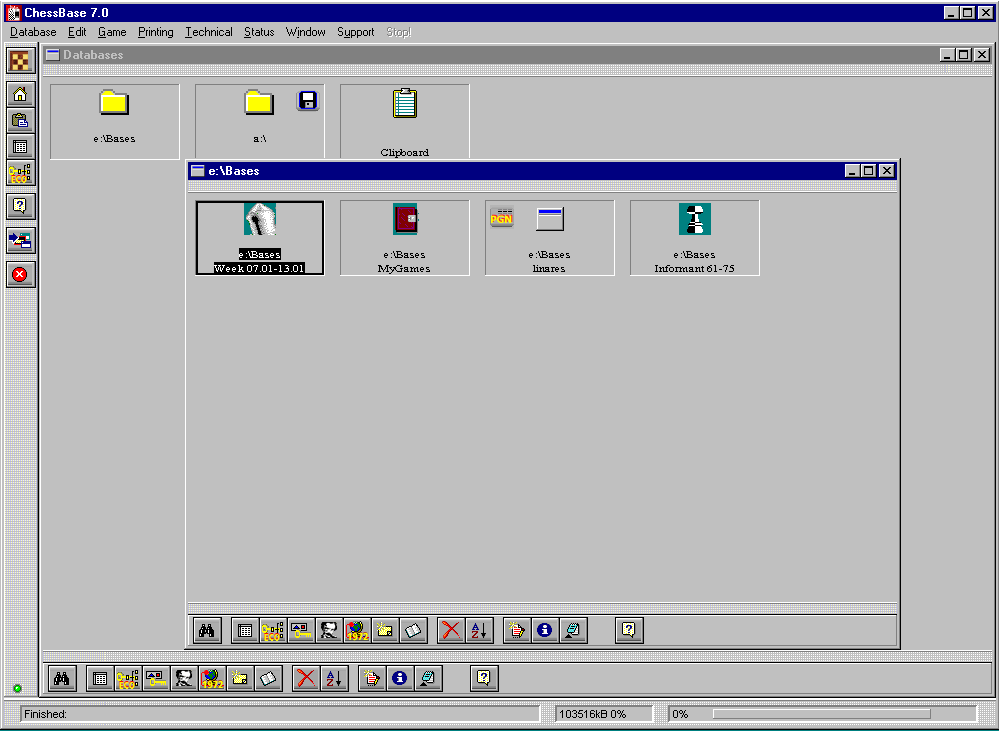Click the A-Z sort icon in the e:\Bases toolbar

pos(479,630)
